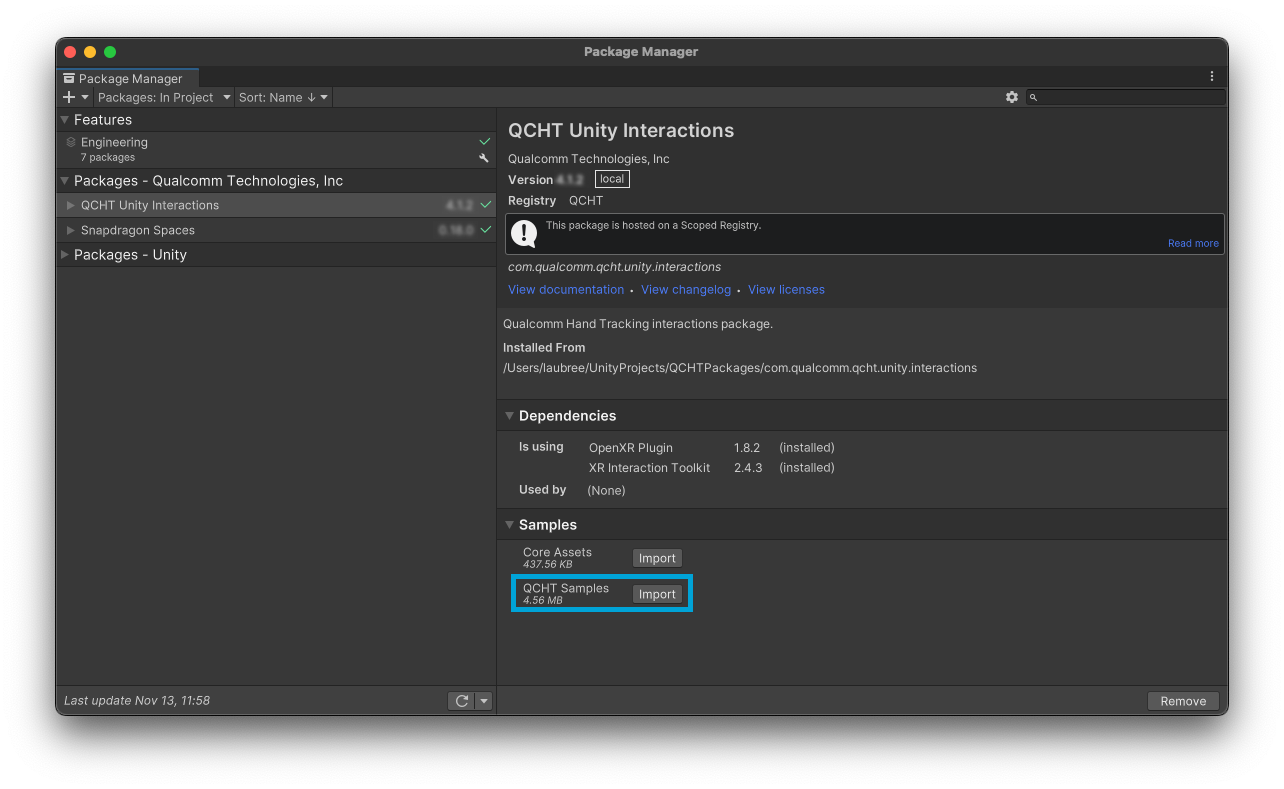
Task: Click Snapdragon Spaces installed checkmark icon
Action: click(x=486, y=230)
